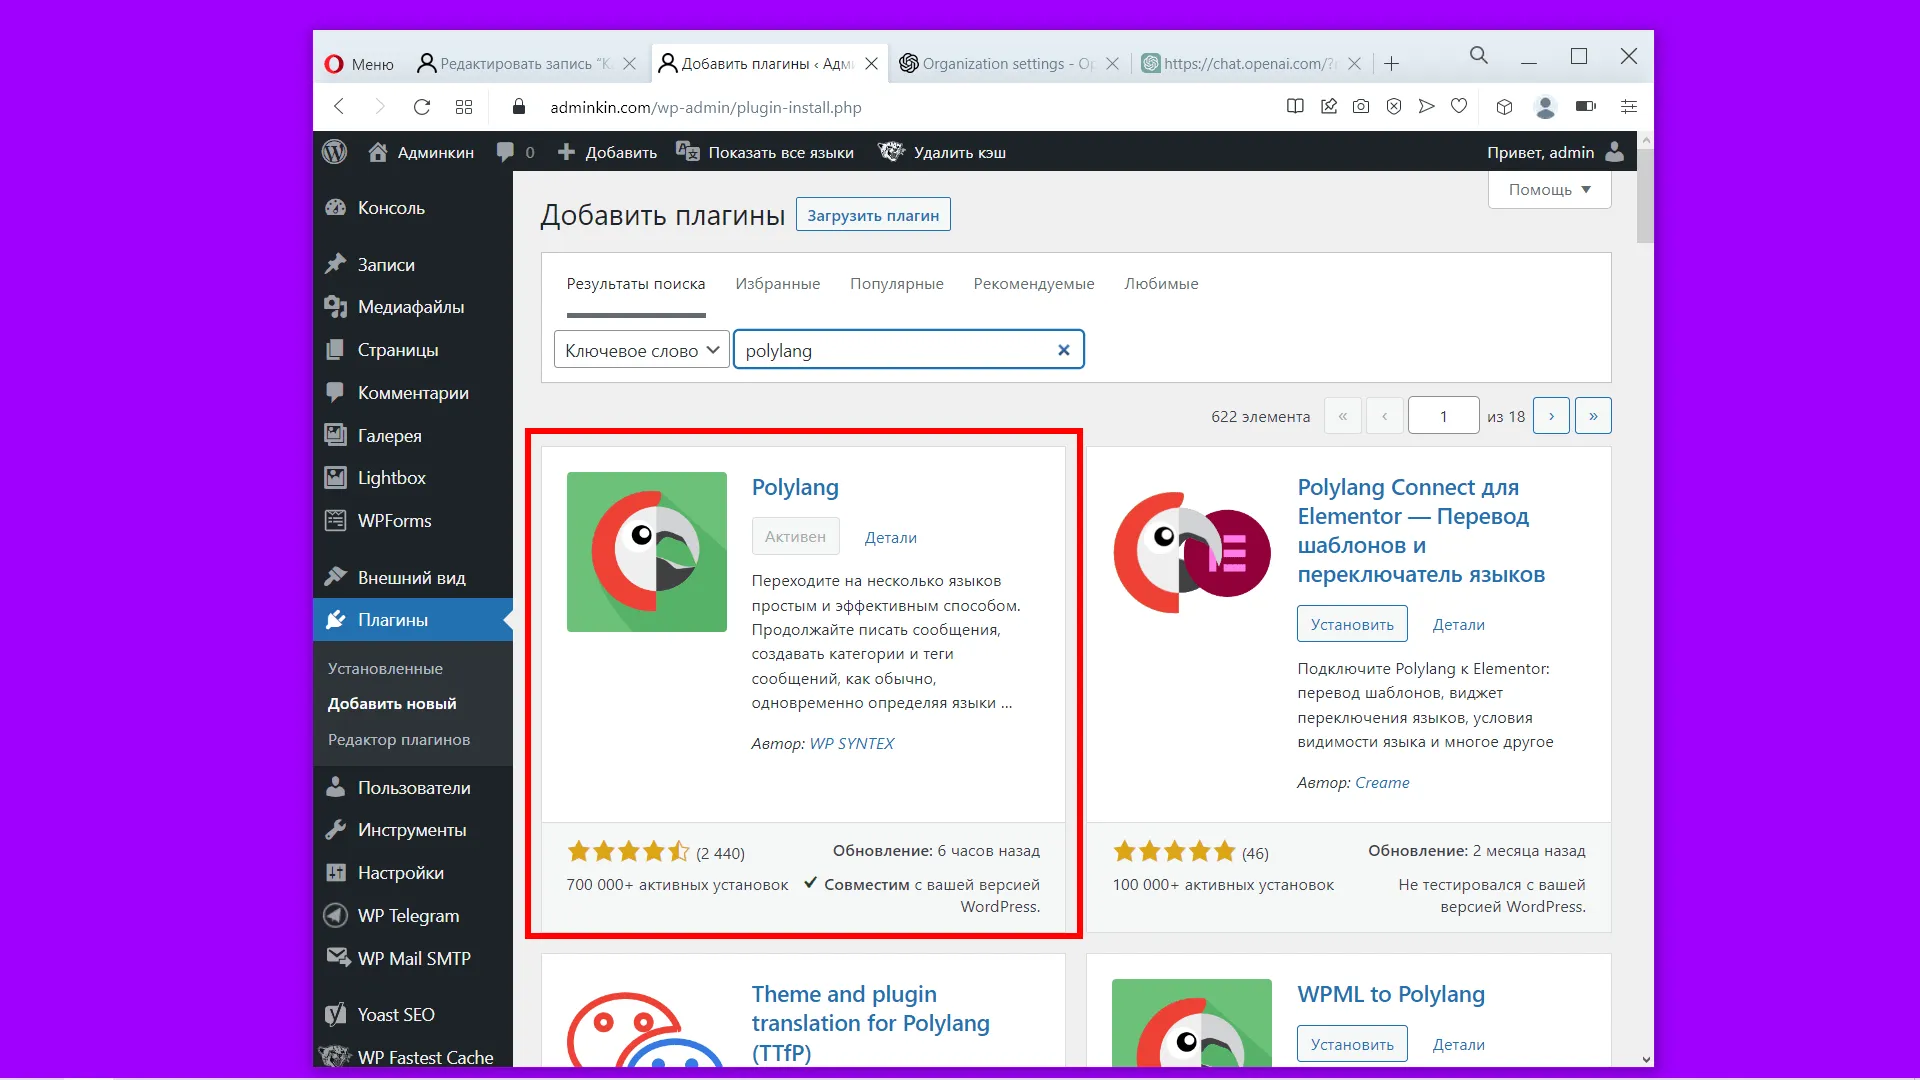1920x1080 pixels.
Task: Go to next page of results
Action: click(x=1551, y=416)
